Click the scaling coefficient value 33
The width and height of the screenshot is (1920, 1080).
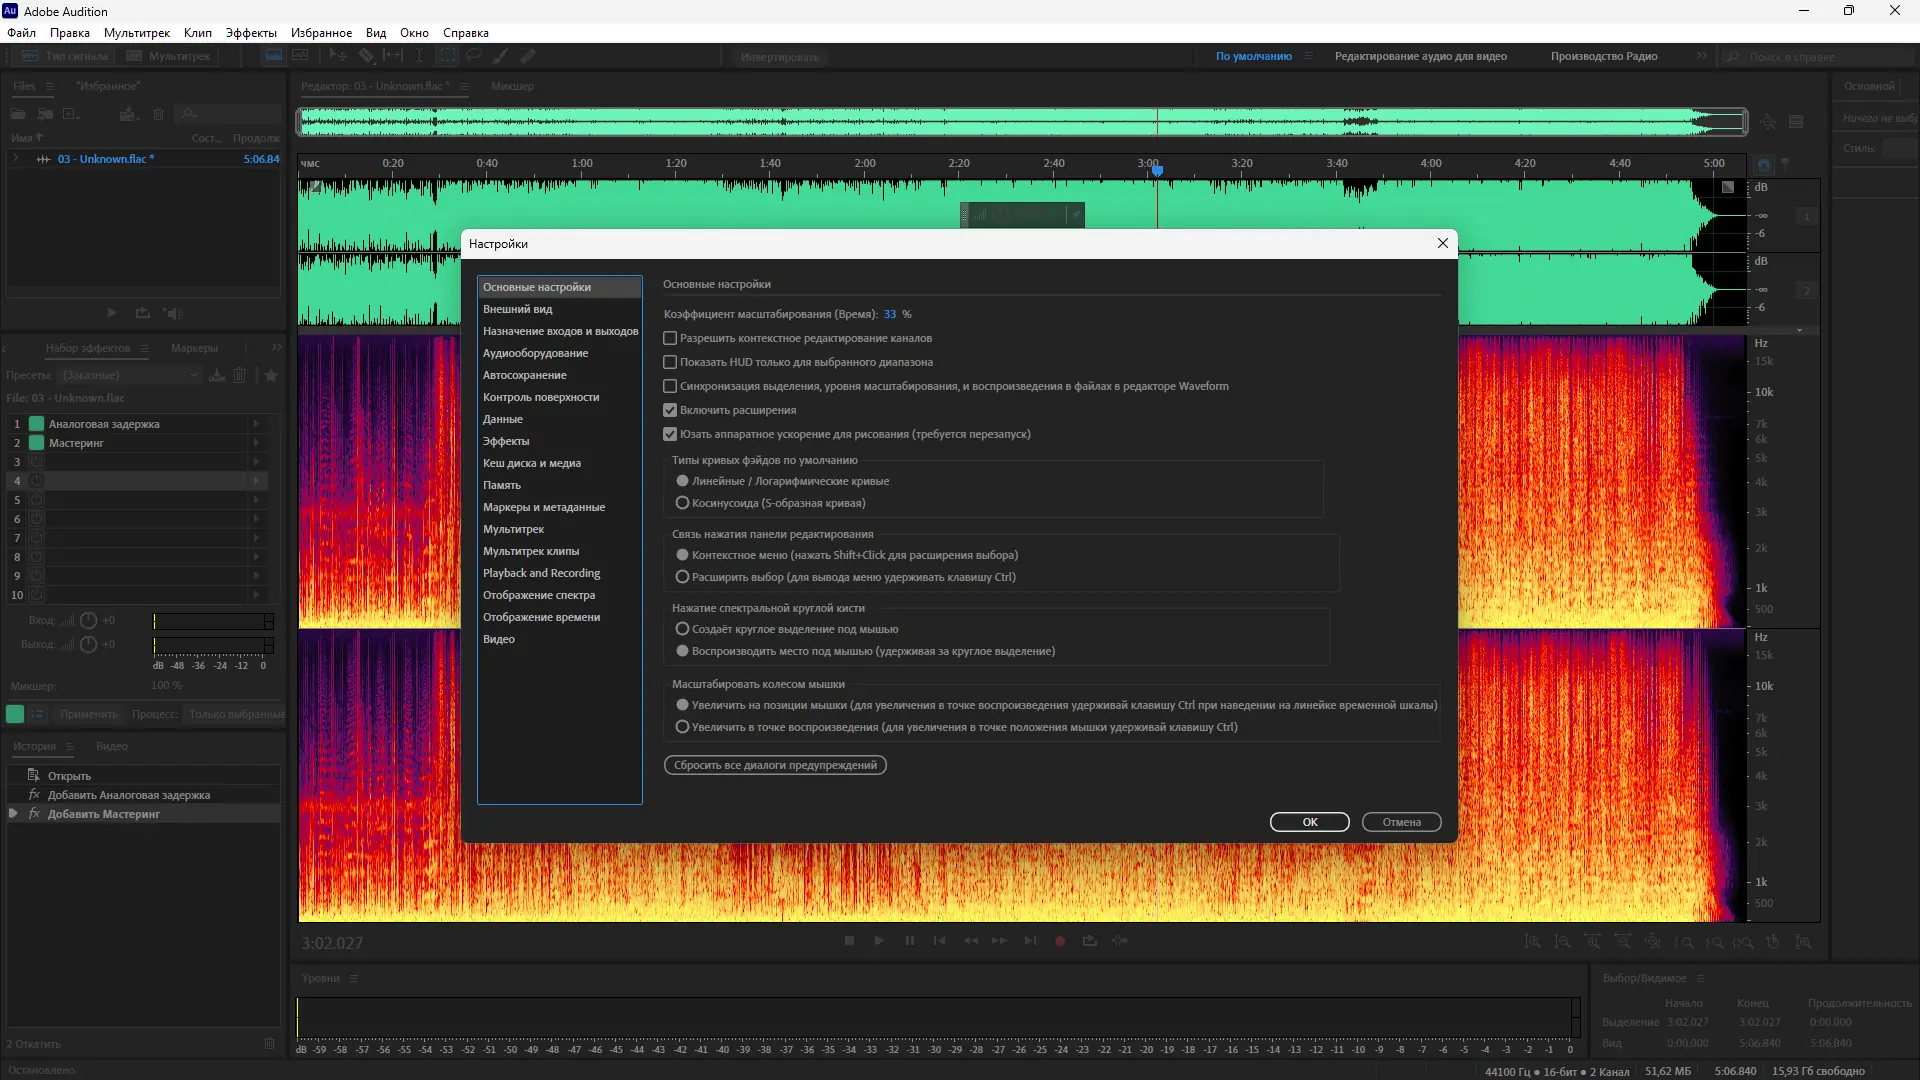889,314
